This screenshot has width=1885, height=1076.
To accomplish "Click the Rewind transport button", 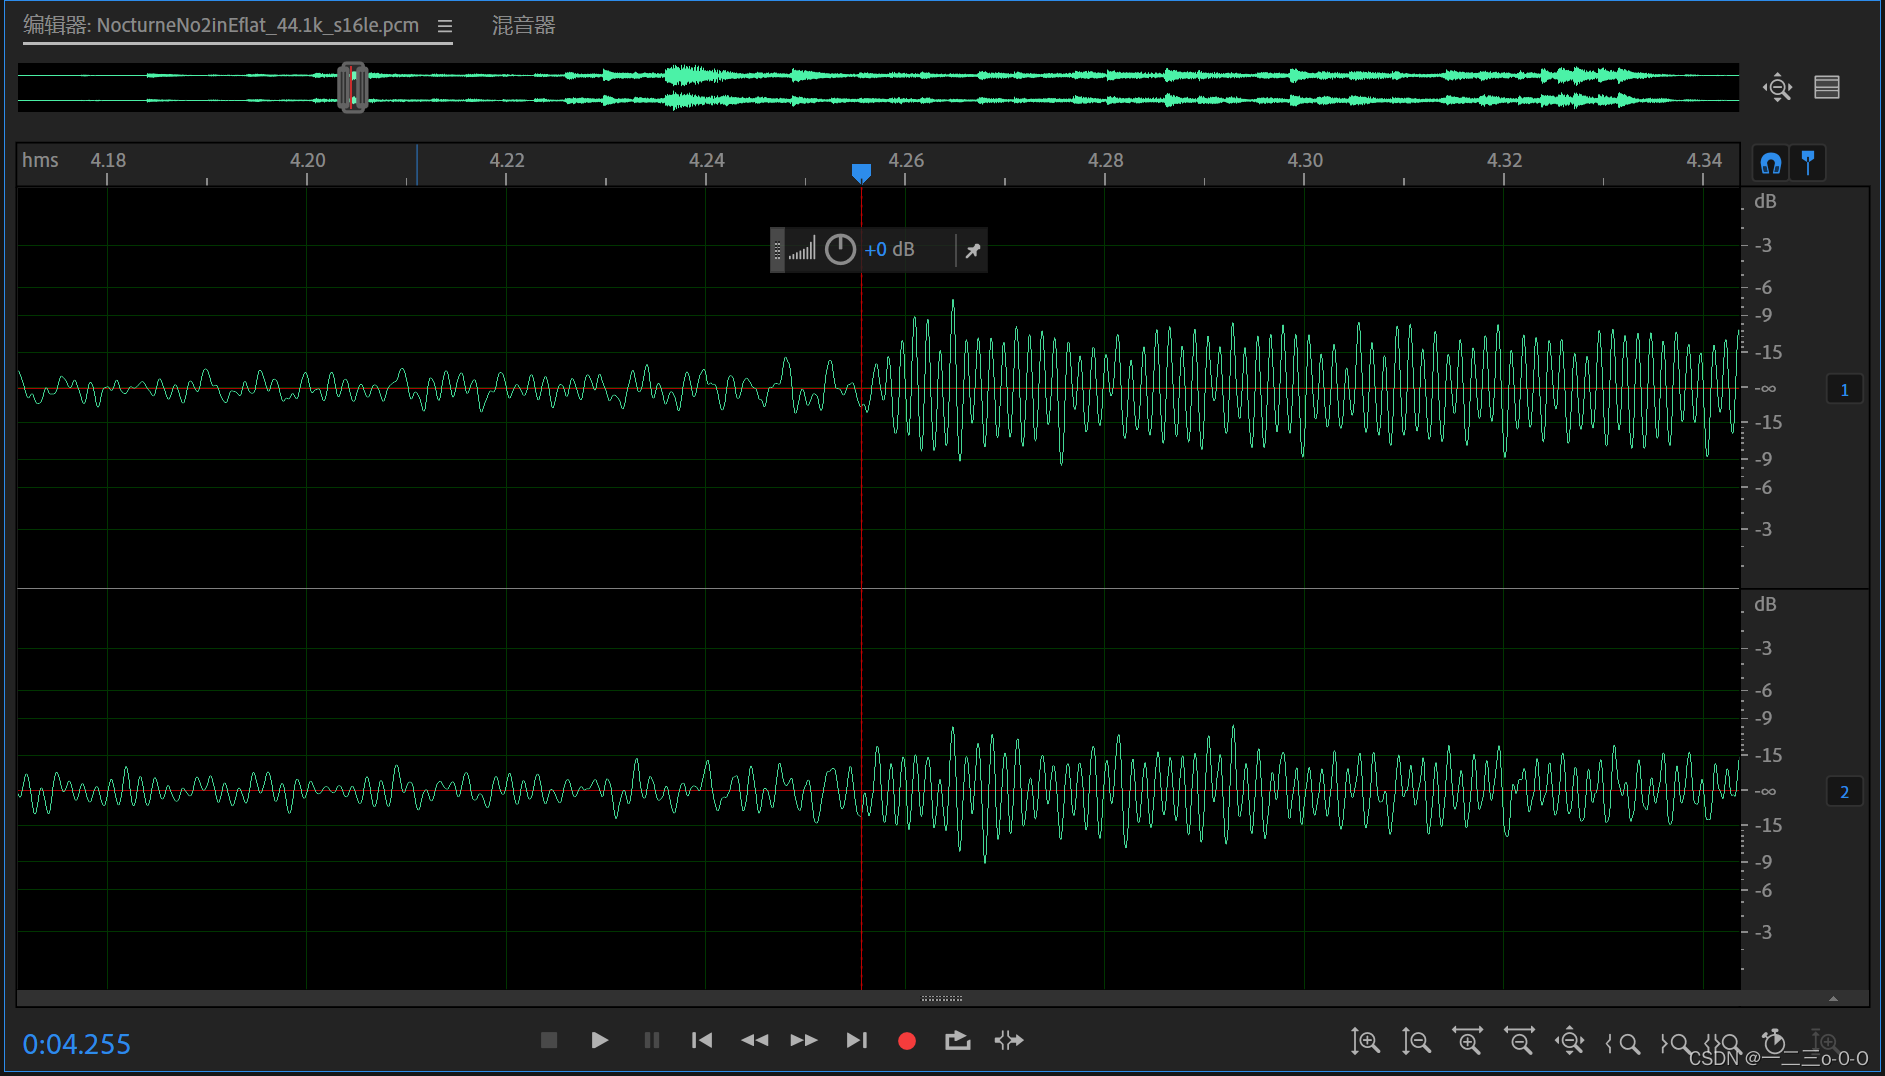I will (754, 1040).
